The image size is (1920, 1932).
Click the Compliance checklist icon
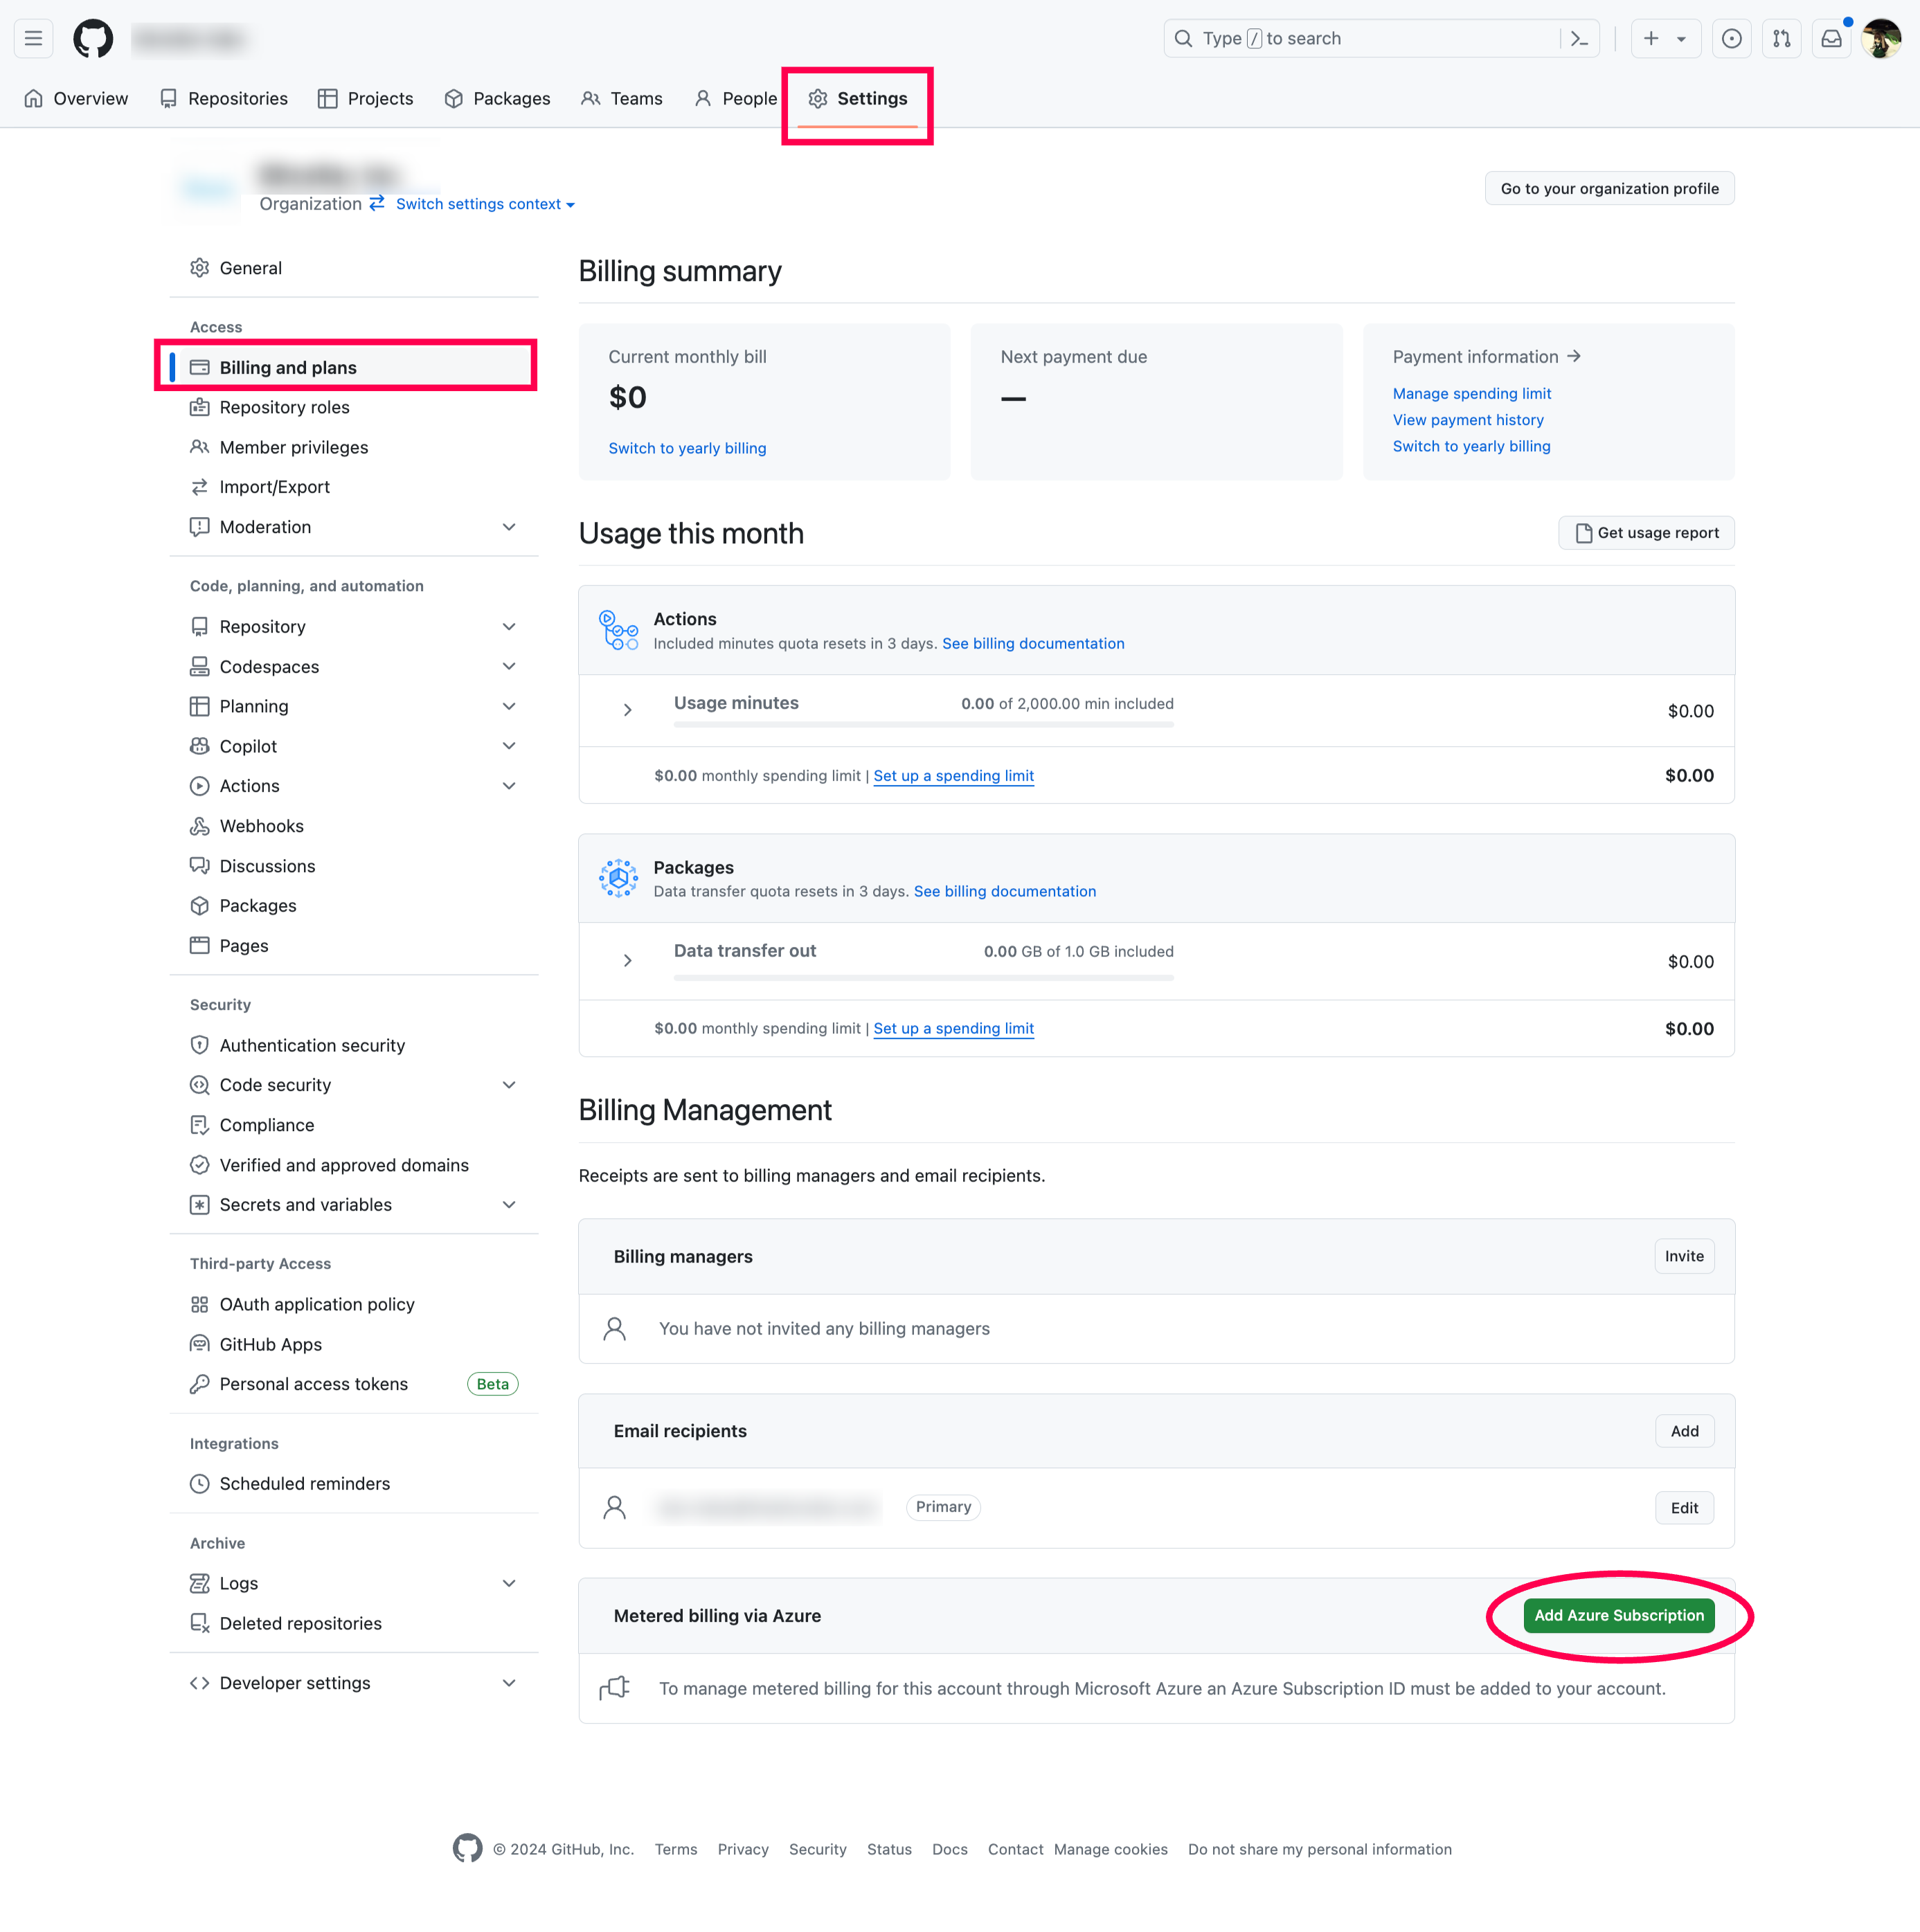click(x=200, y=1125)
